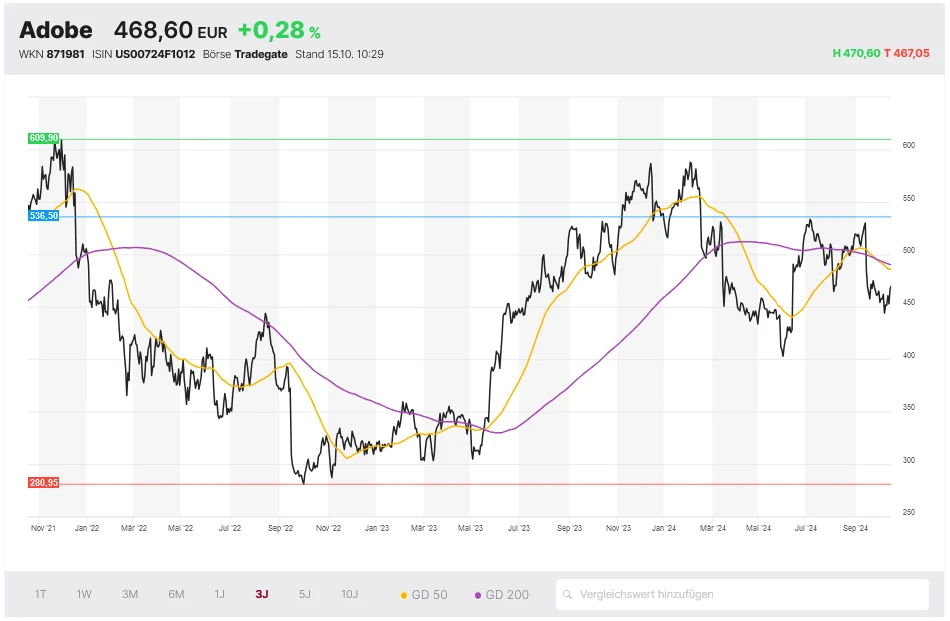Show the 10J chart history
Screen dimensions: 950x621
tap(349, 594)
